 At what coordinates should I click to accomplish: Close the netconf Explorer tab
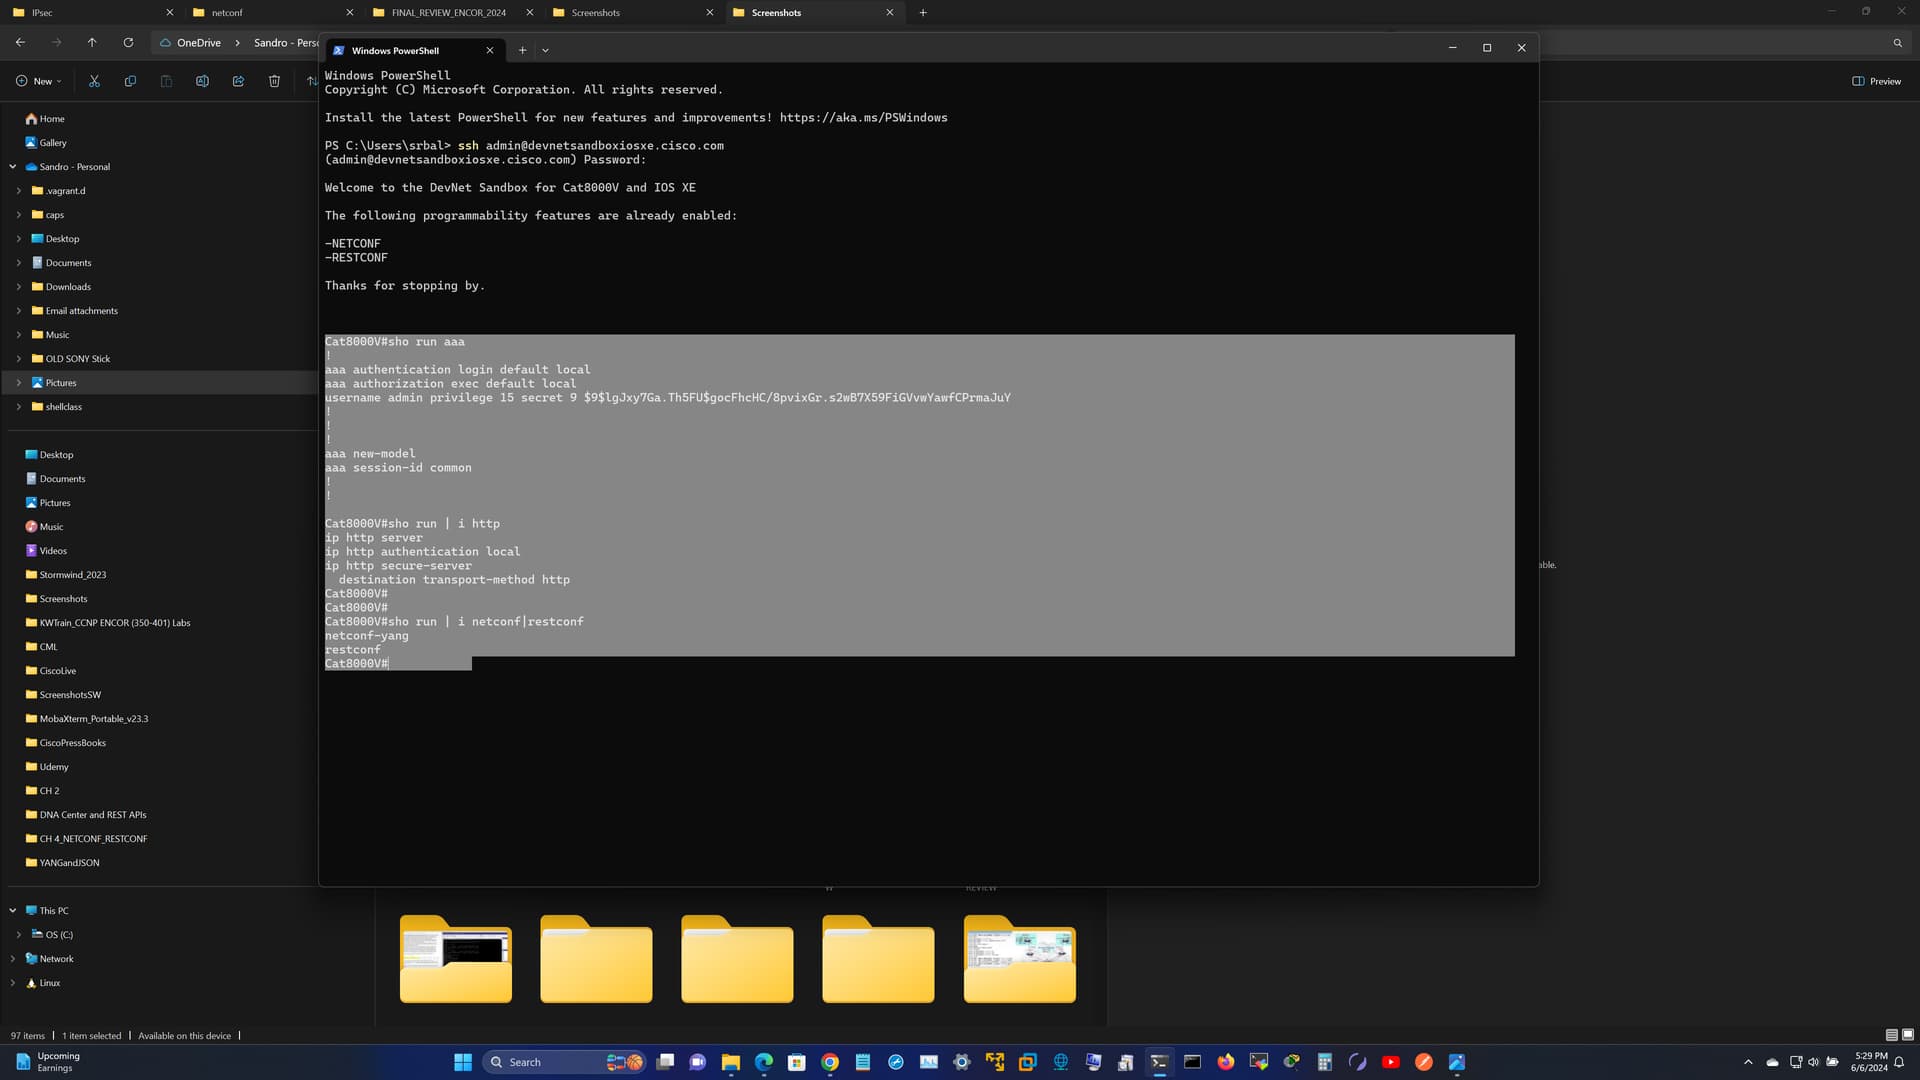[349, 13]
